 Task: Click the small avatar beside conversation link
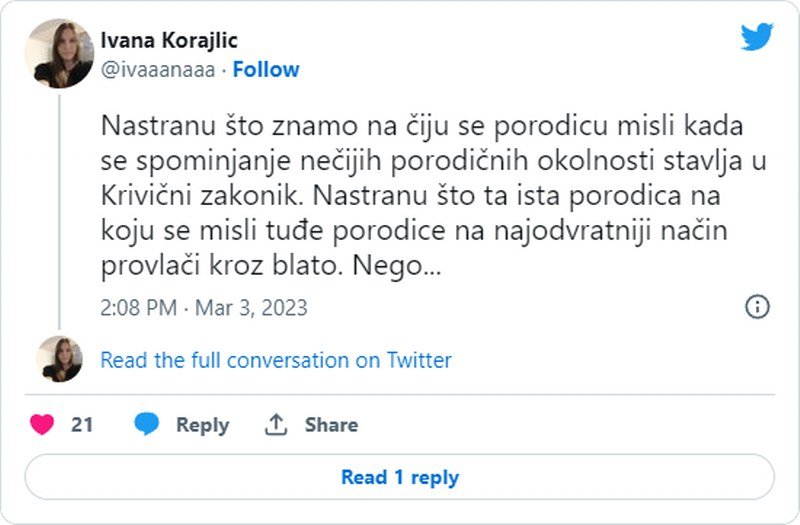click(59, 359)
